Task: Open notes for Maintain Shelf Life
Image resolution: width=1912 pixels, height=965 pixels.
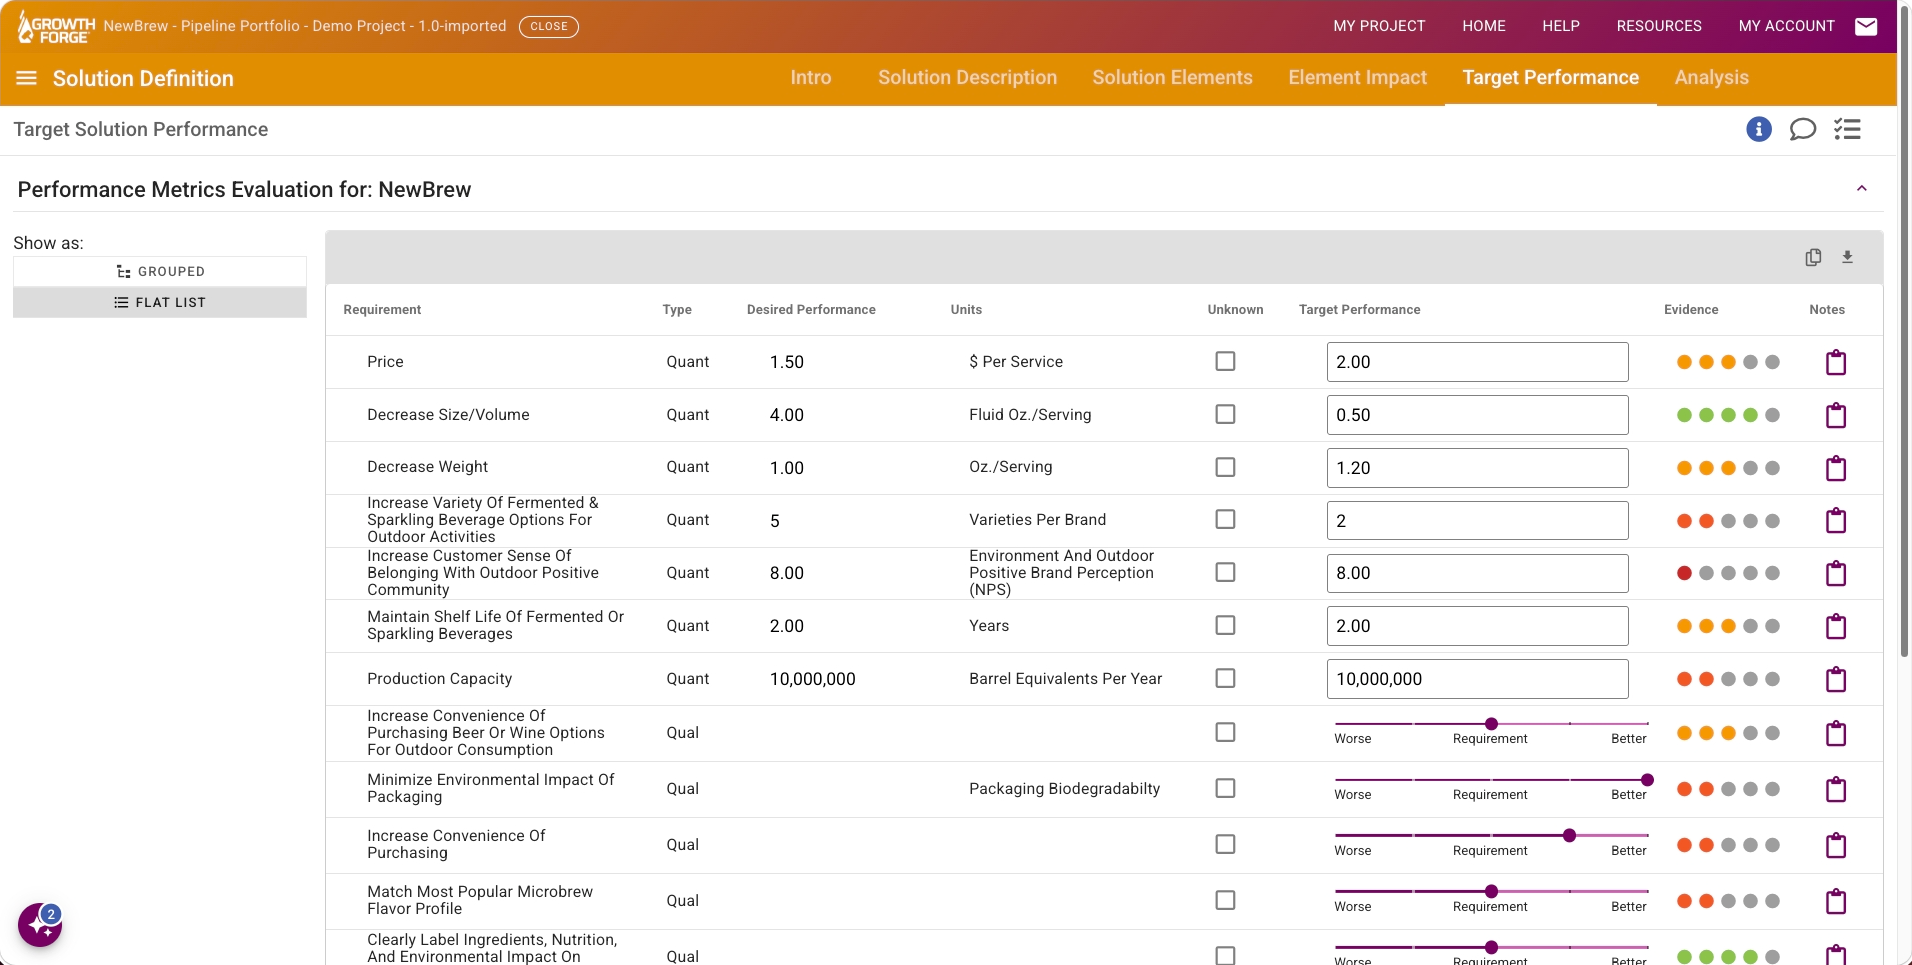Action: tap(1836, 626)
